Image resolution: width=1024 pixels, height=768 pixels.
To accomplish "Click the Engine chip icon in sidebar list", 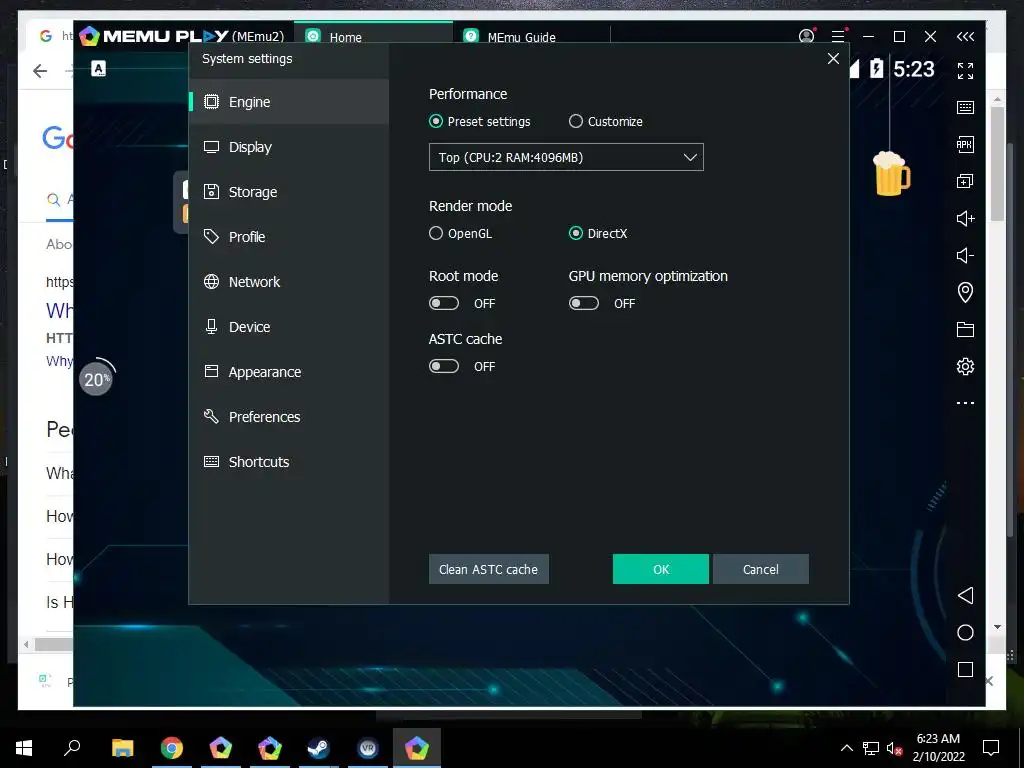I will pyautogui.click(x=212, y=102).
